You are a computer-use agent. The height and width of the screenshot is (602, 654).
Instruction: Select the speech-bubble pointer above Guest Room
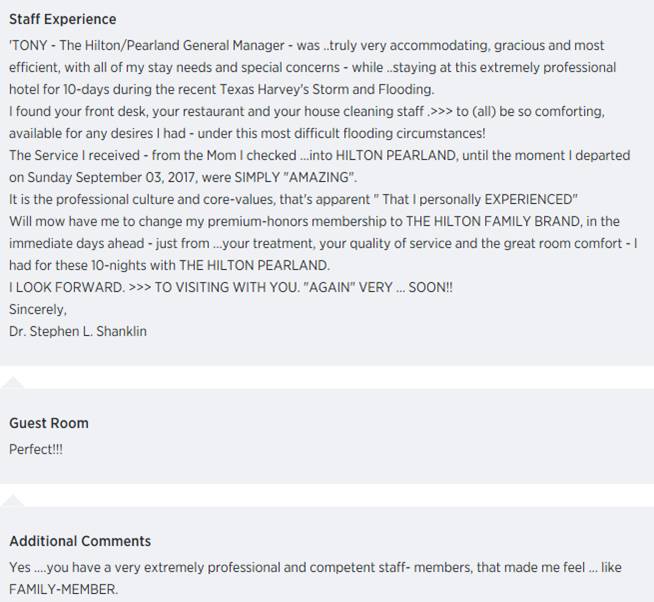13,383
